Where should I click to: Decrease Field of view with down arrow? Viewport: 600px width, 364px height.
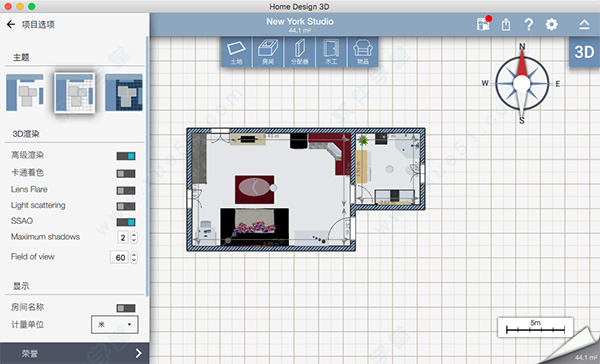(134, 260)
